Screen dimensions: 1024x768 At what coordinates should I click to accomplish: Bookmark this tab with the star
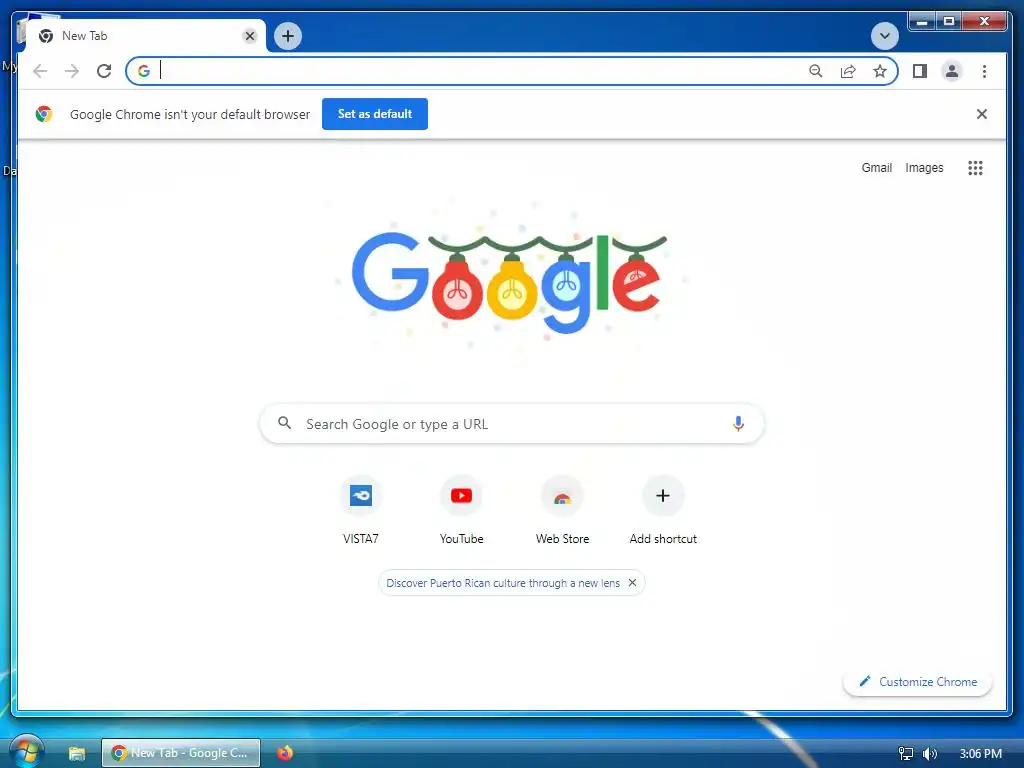click(880, 71)
